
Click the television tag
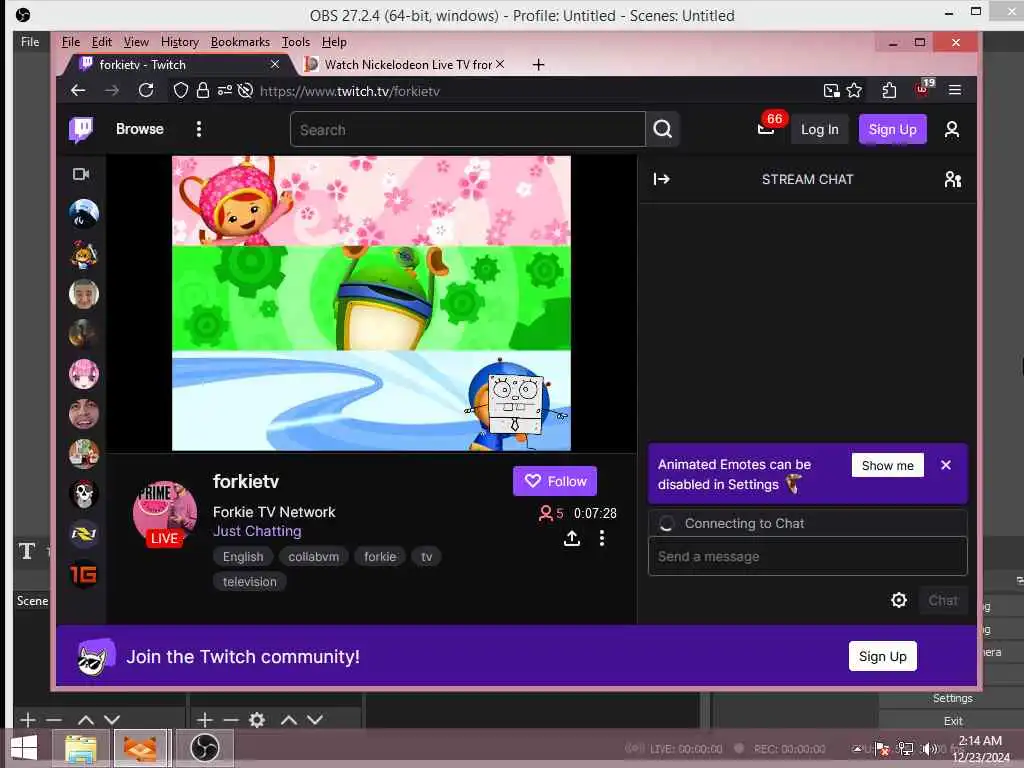pos(249,581)
